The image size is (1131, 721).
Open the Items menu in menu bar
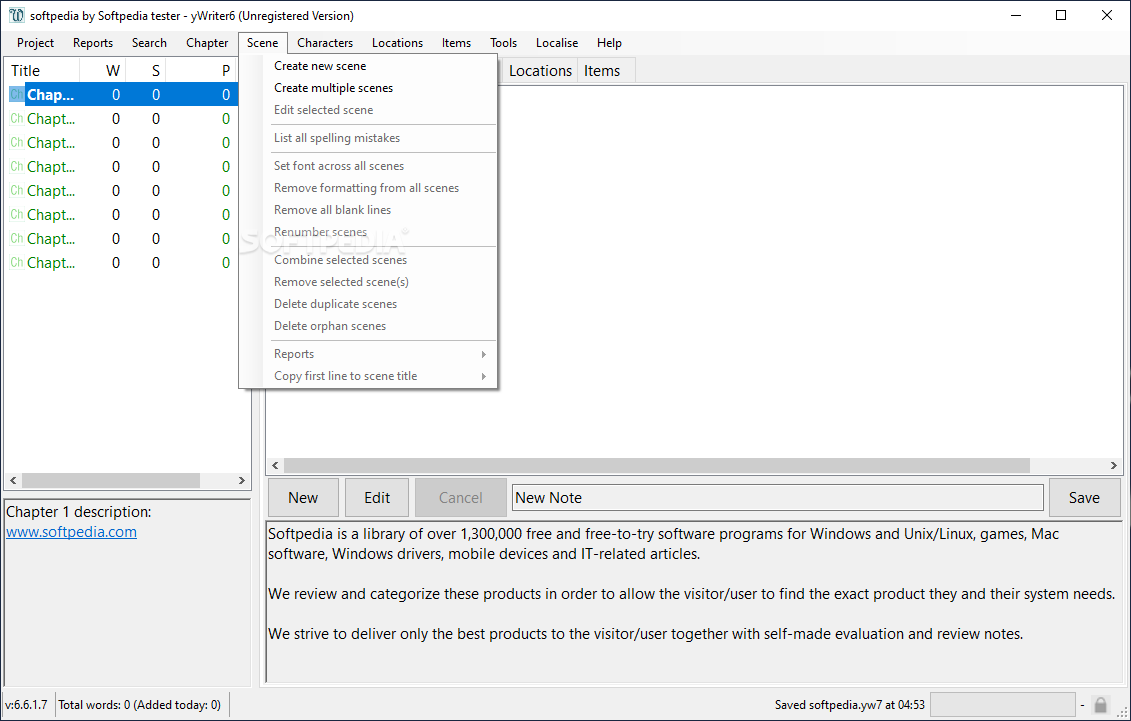457,43
